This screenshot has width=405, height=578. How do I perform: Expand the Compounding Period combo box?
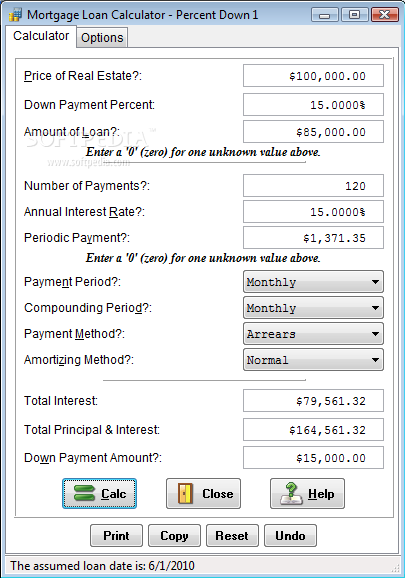(313, 308)
